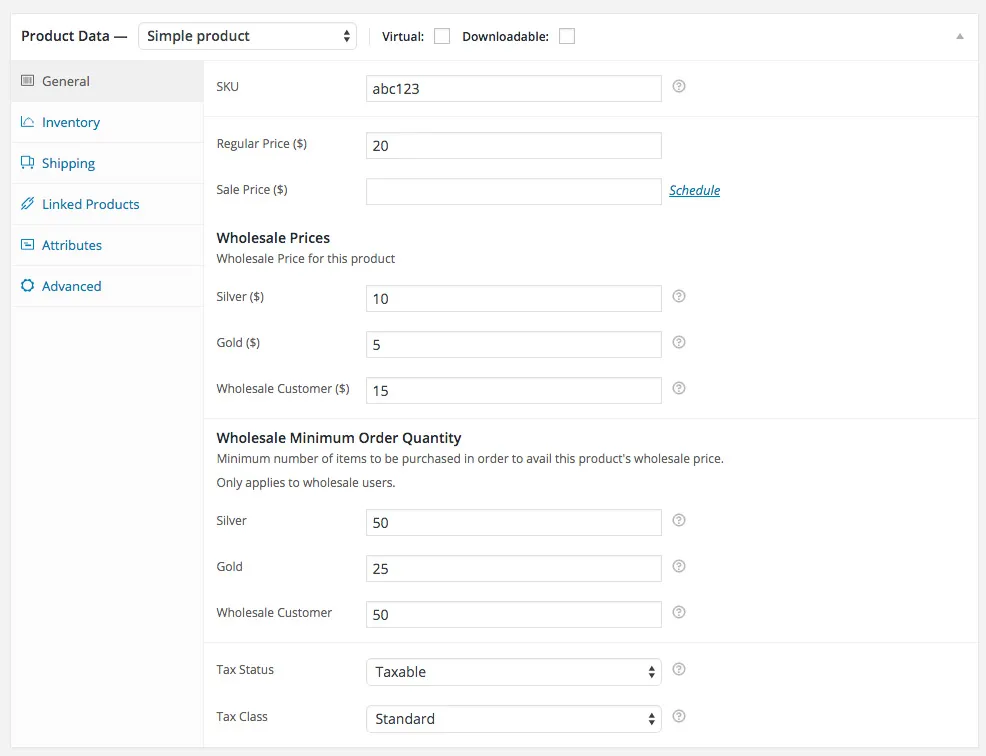Open the Advanced tab

coord(71,285)
